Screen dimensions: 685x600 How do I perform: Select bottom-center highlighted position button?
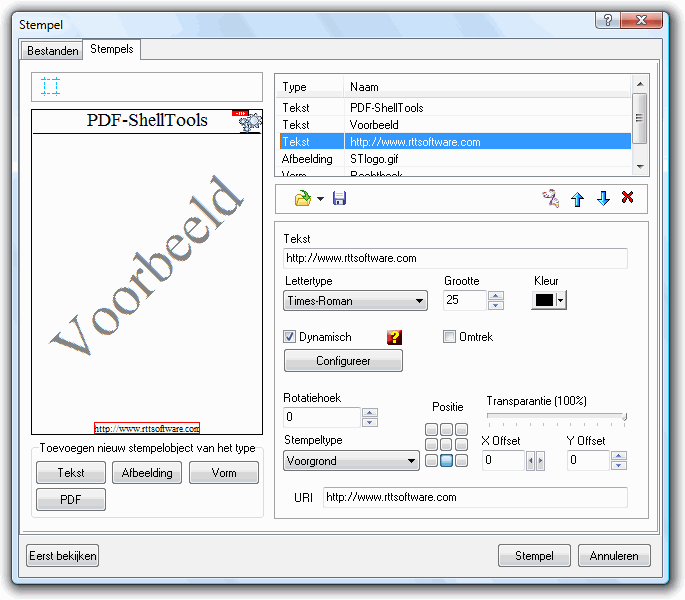coord(446,461)
